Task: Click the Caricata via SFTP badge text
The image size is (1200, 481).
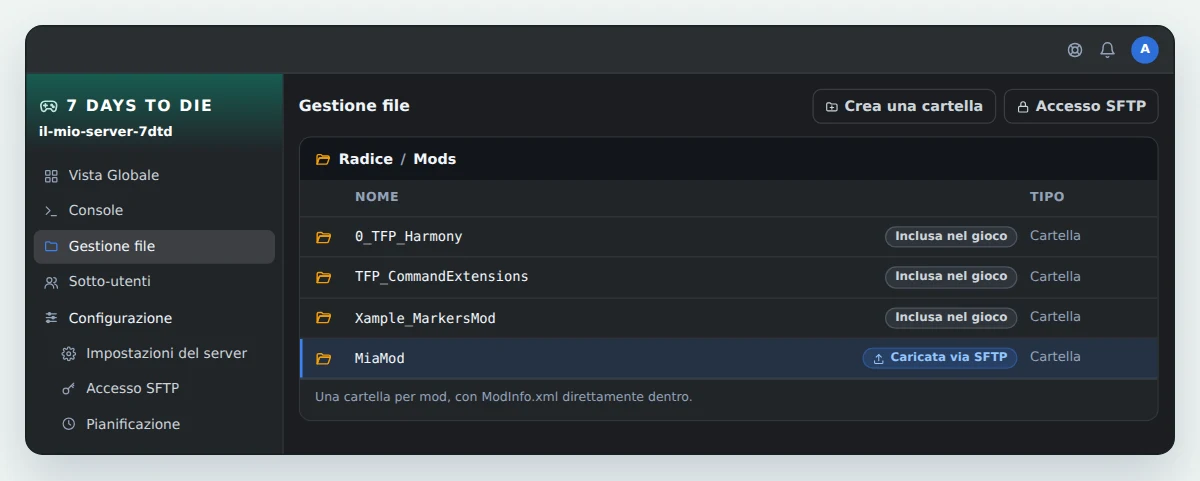Action: [949, 357]
